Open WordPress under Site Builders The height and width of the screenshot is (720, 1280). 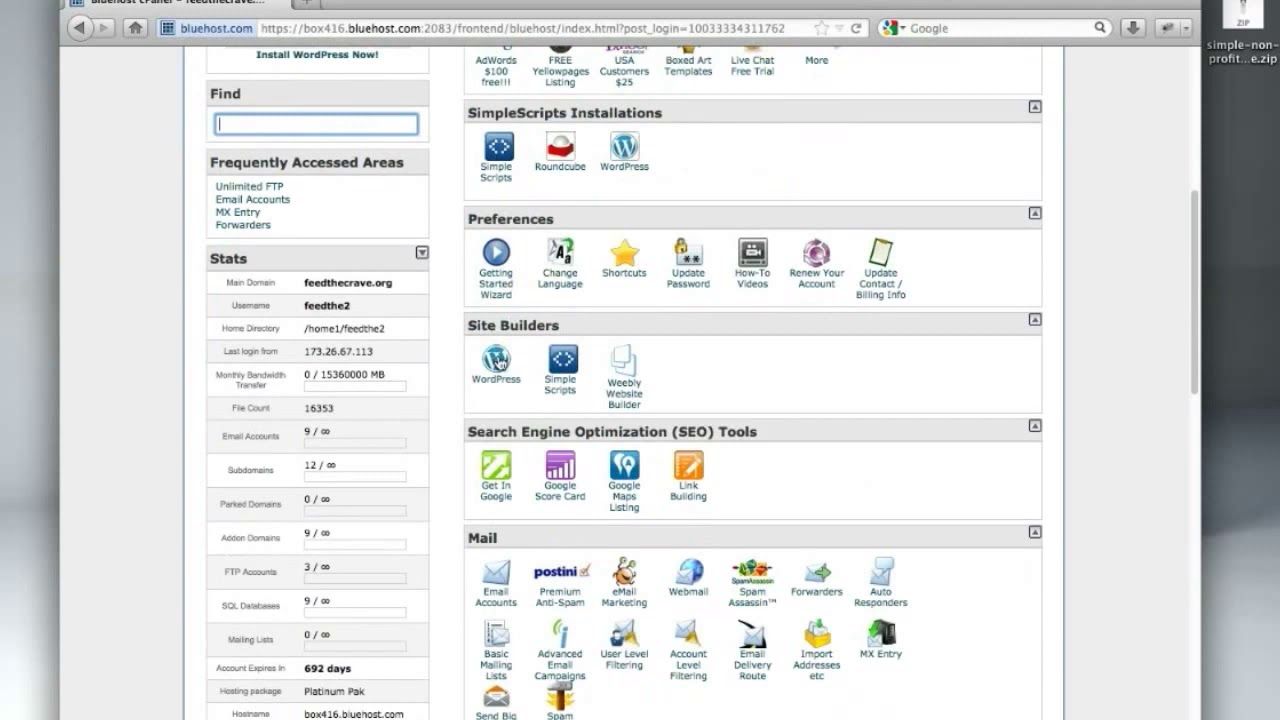(x=496, y=364)
